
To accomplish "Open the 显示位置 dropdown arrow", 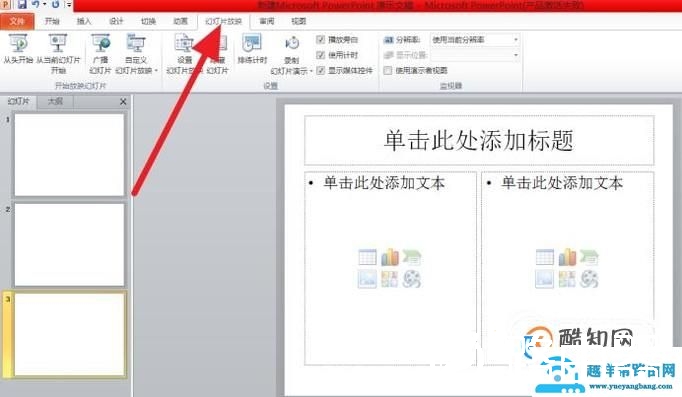I will 516,55.
